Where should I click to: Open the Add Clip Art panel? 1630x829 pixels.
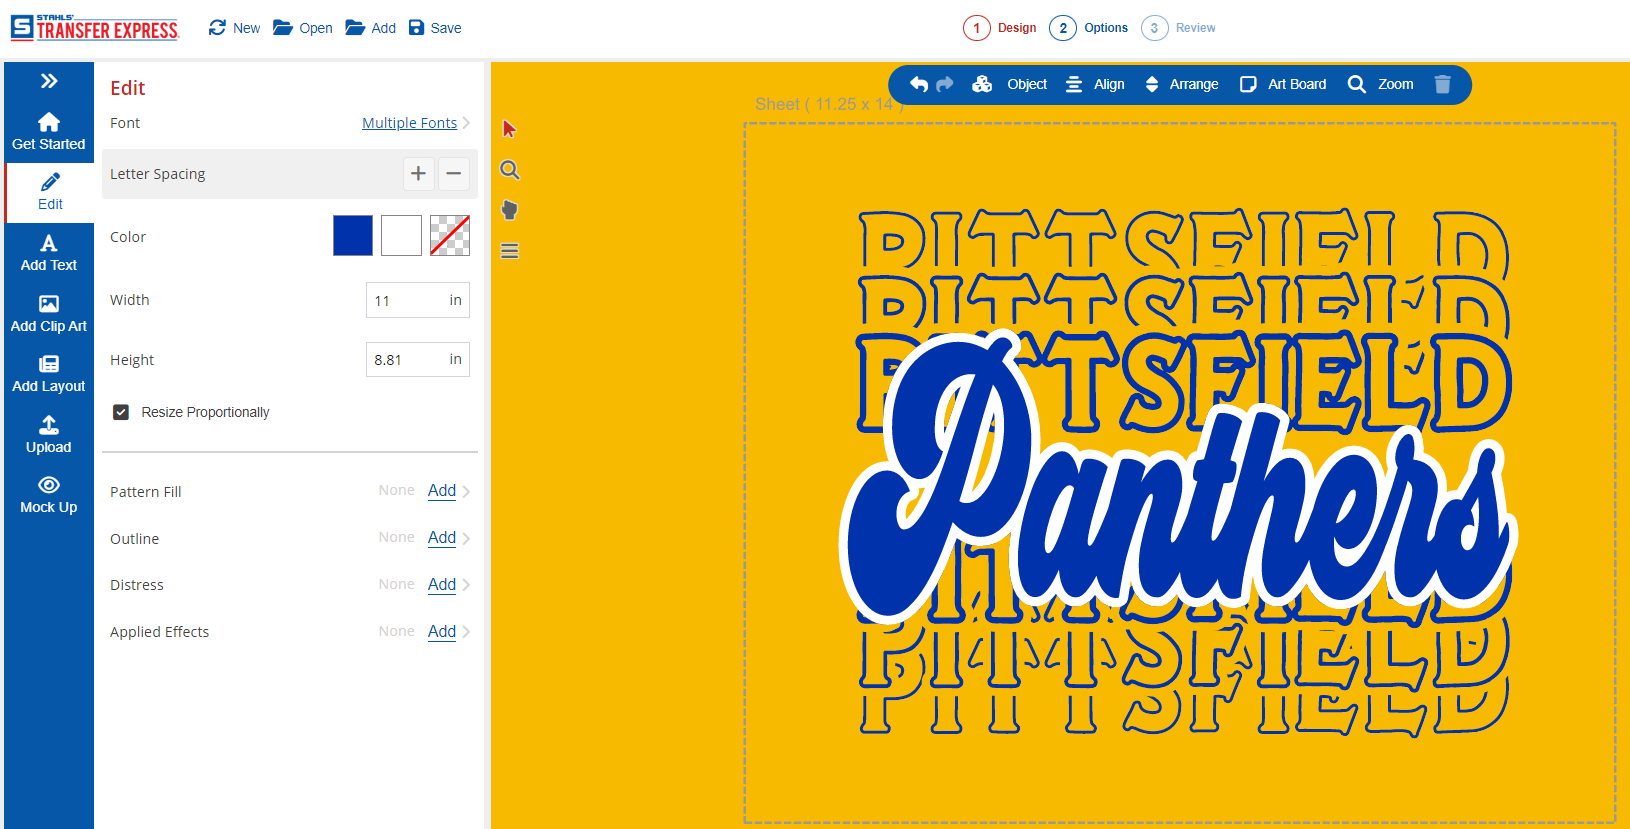click(x=48, y=313)
